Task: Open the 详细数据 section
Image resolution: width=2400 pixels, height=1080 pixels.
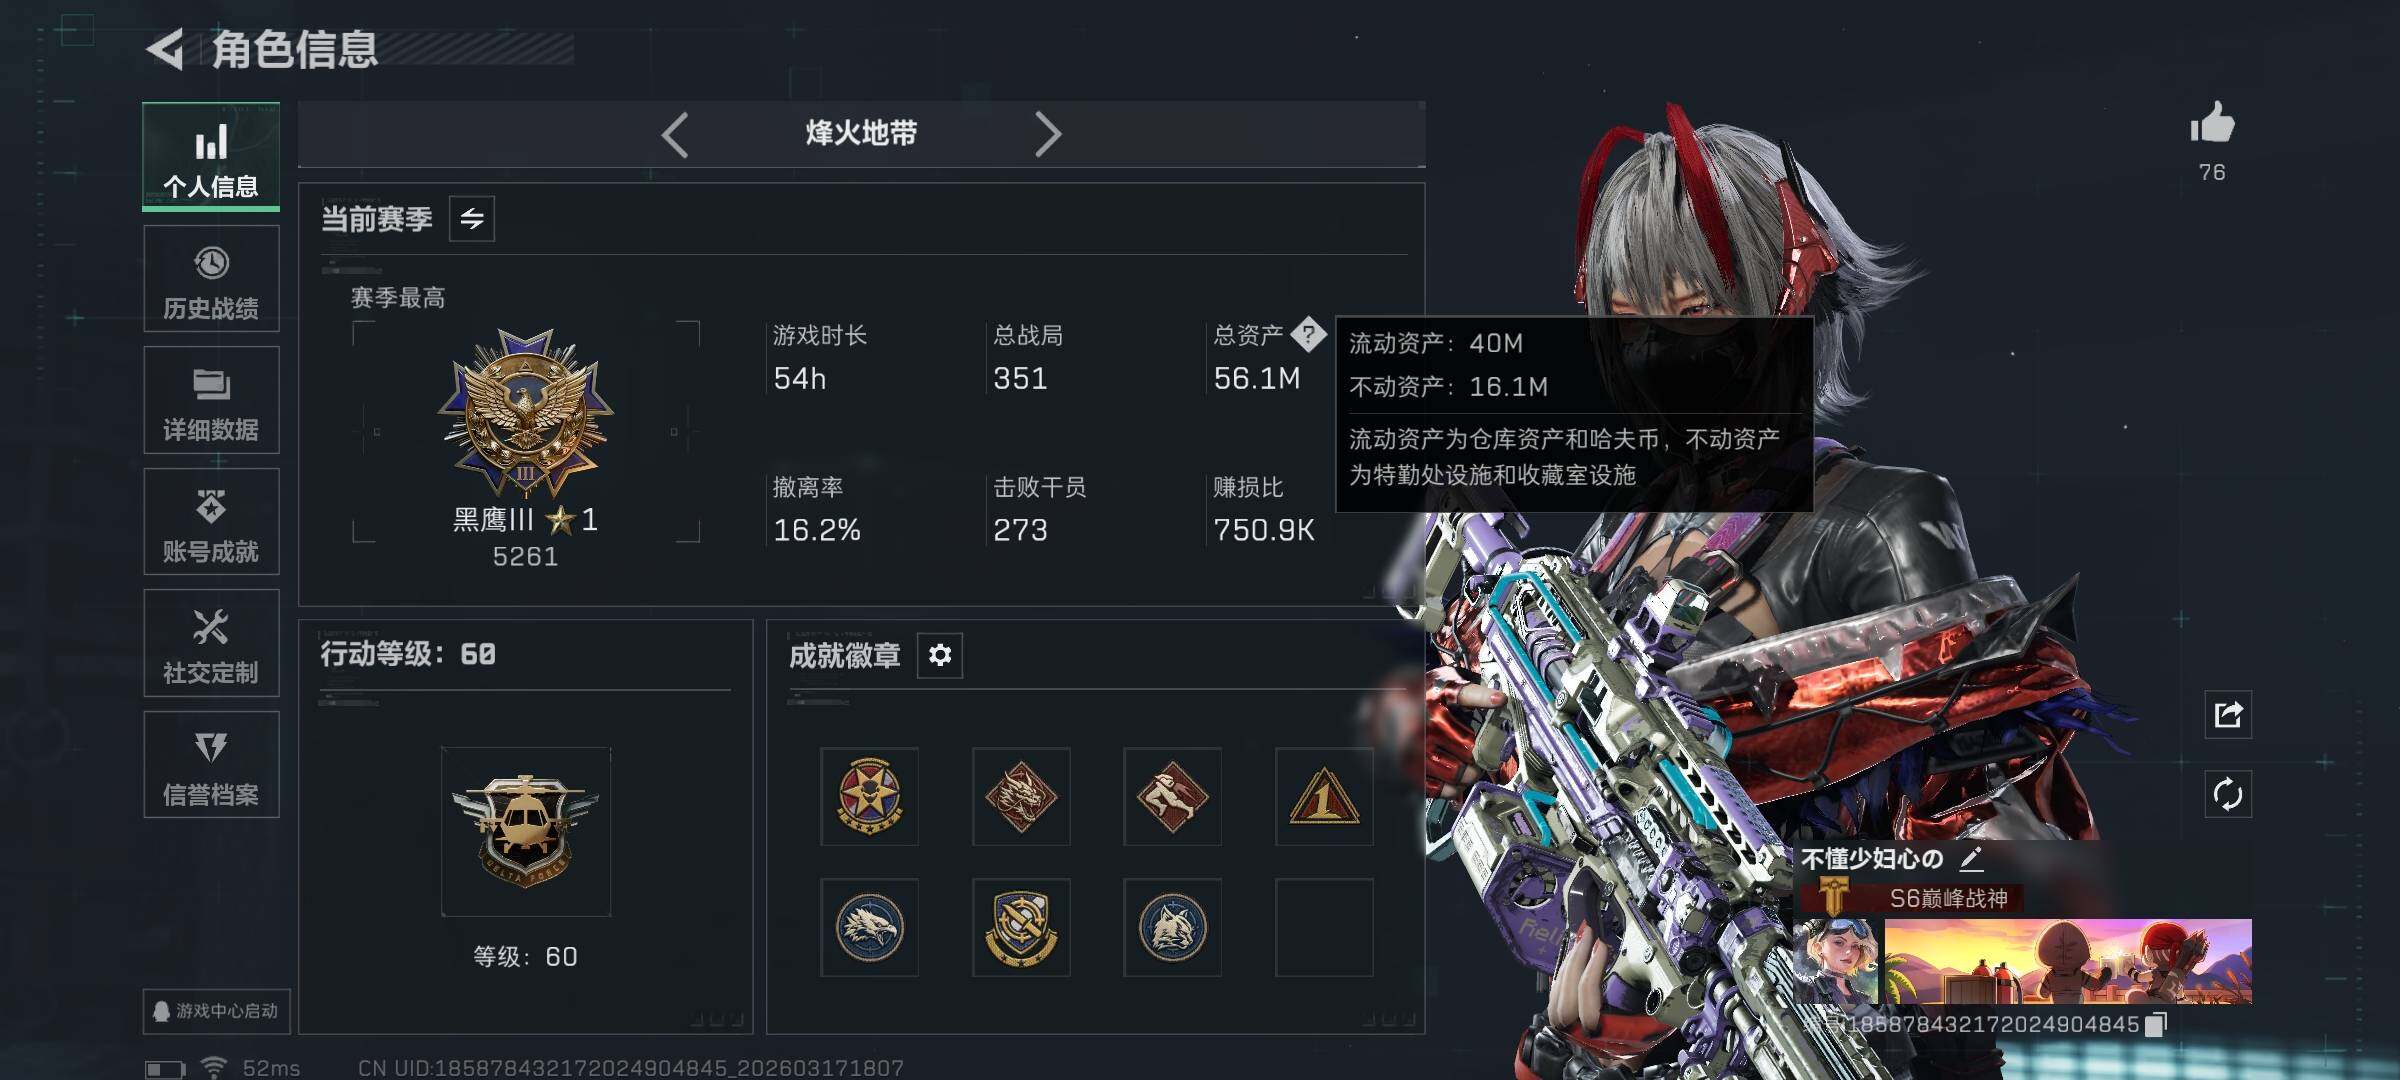Action: (211, 400)
